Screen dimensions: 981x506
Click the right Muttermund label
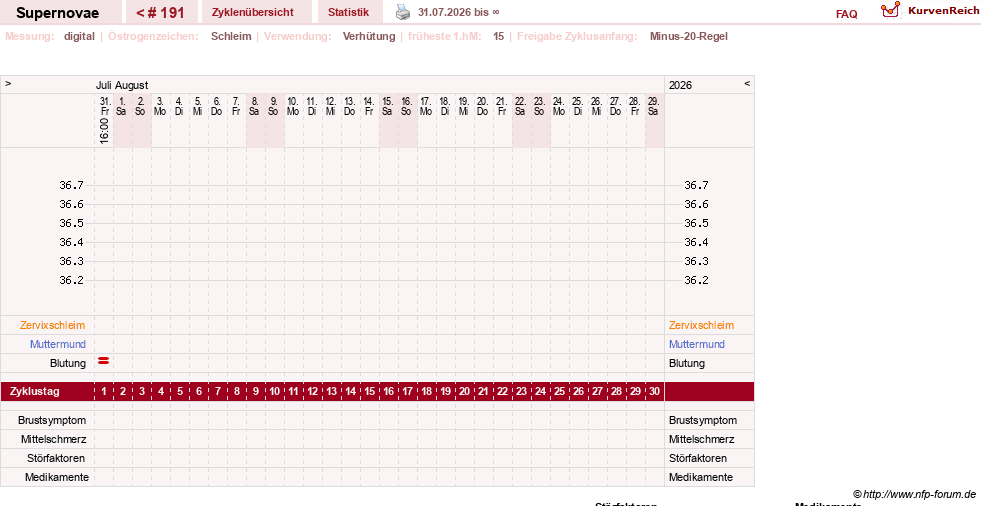pos(696,344)
